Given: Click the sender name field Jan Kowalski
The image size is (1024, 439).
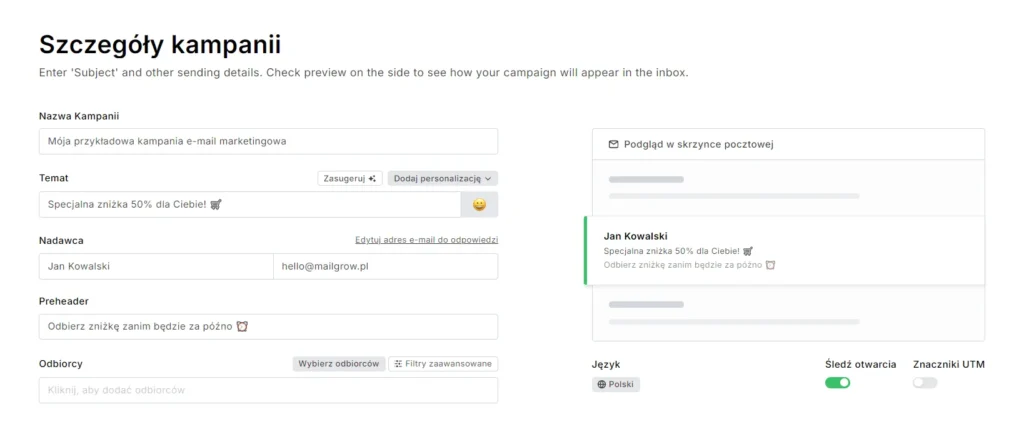Looking at the screenshot, I should click(x=155, y=266).
